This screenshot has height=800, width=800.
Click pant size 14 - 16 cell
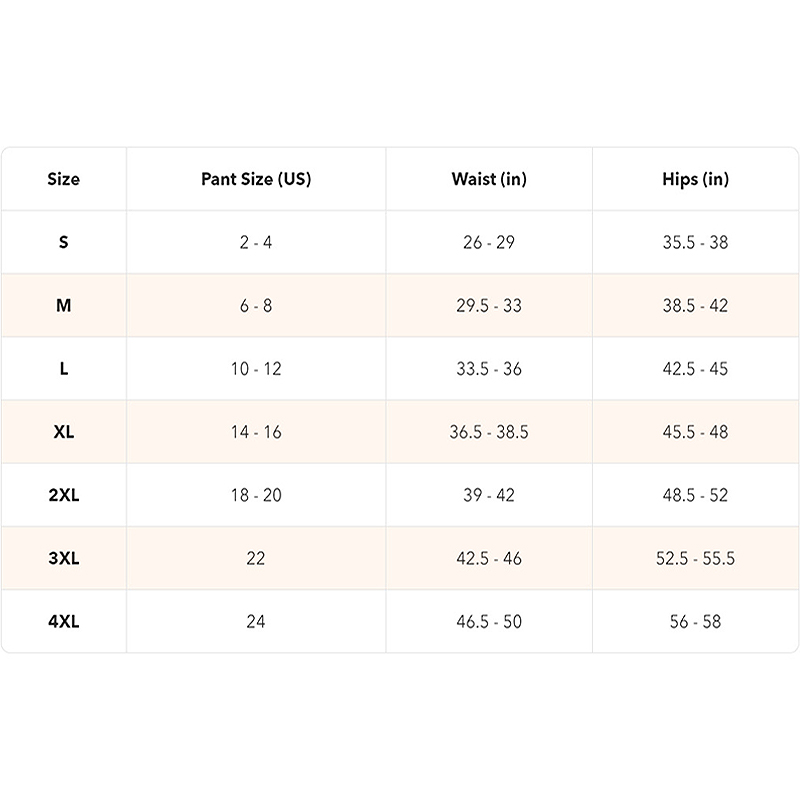coord(256,432)
